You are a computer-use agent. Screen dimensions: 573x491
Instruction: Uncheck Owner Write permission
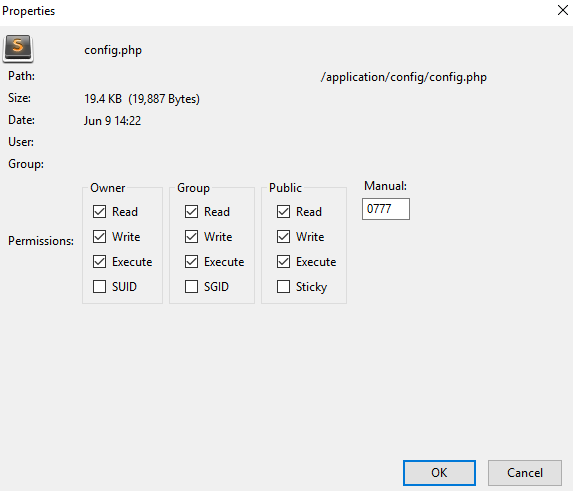click(x=99, y=237)
